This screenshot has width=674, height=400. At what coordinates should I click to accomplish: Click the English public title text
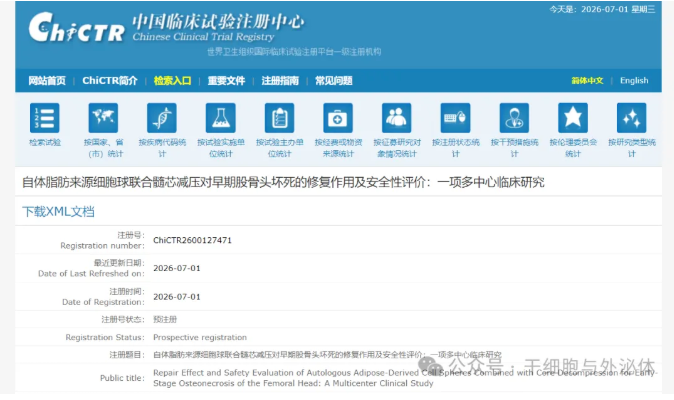pos(404,378)
